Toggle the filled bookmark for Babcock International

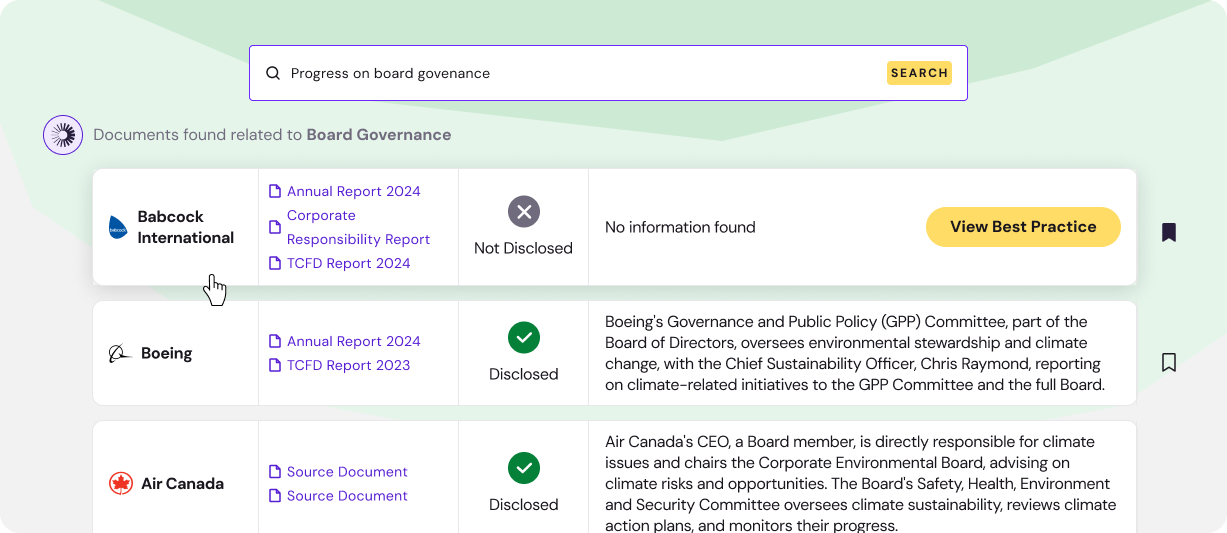[x=1168, y=232]
